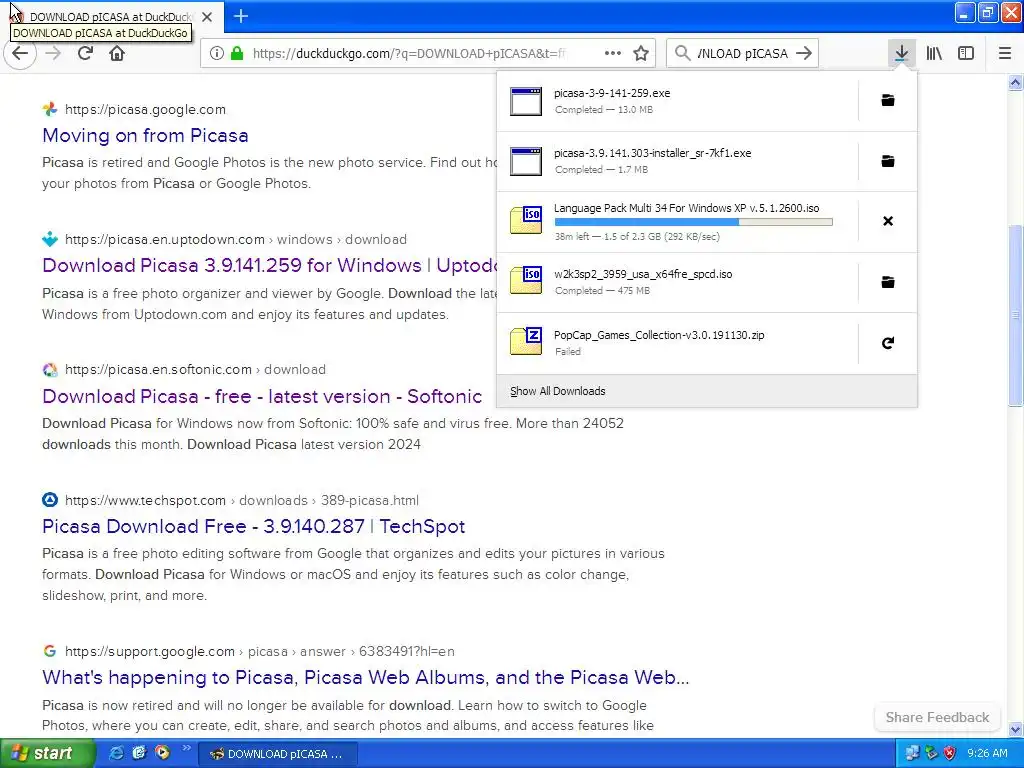
Task: Launch Internet Explorer from Quick Launch
Action: click(x=116, y=753)
